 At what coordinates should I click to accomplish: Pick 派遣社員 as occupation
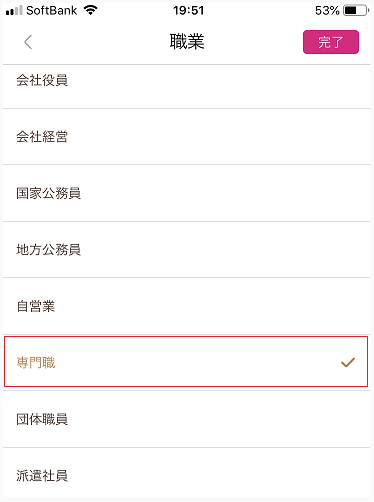click(187, 475)
